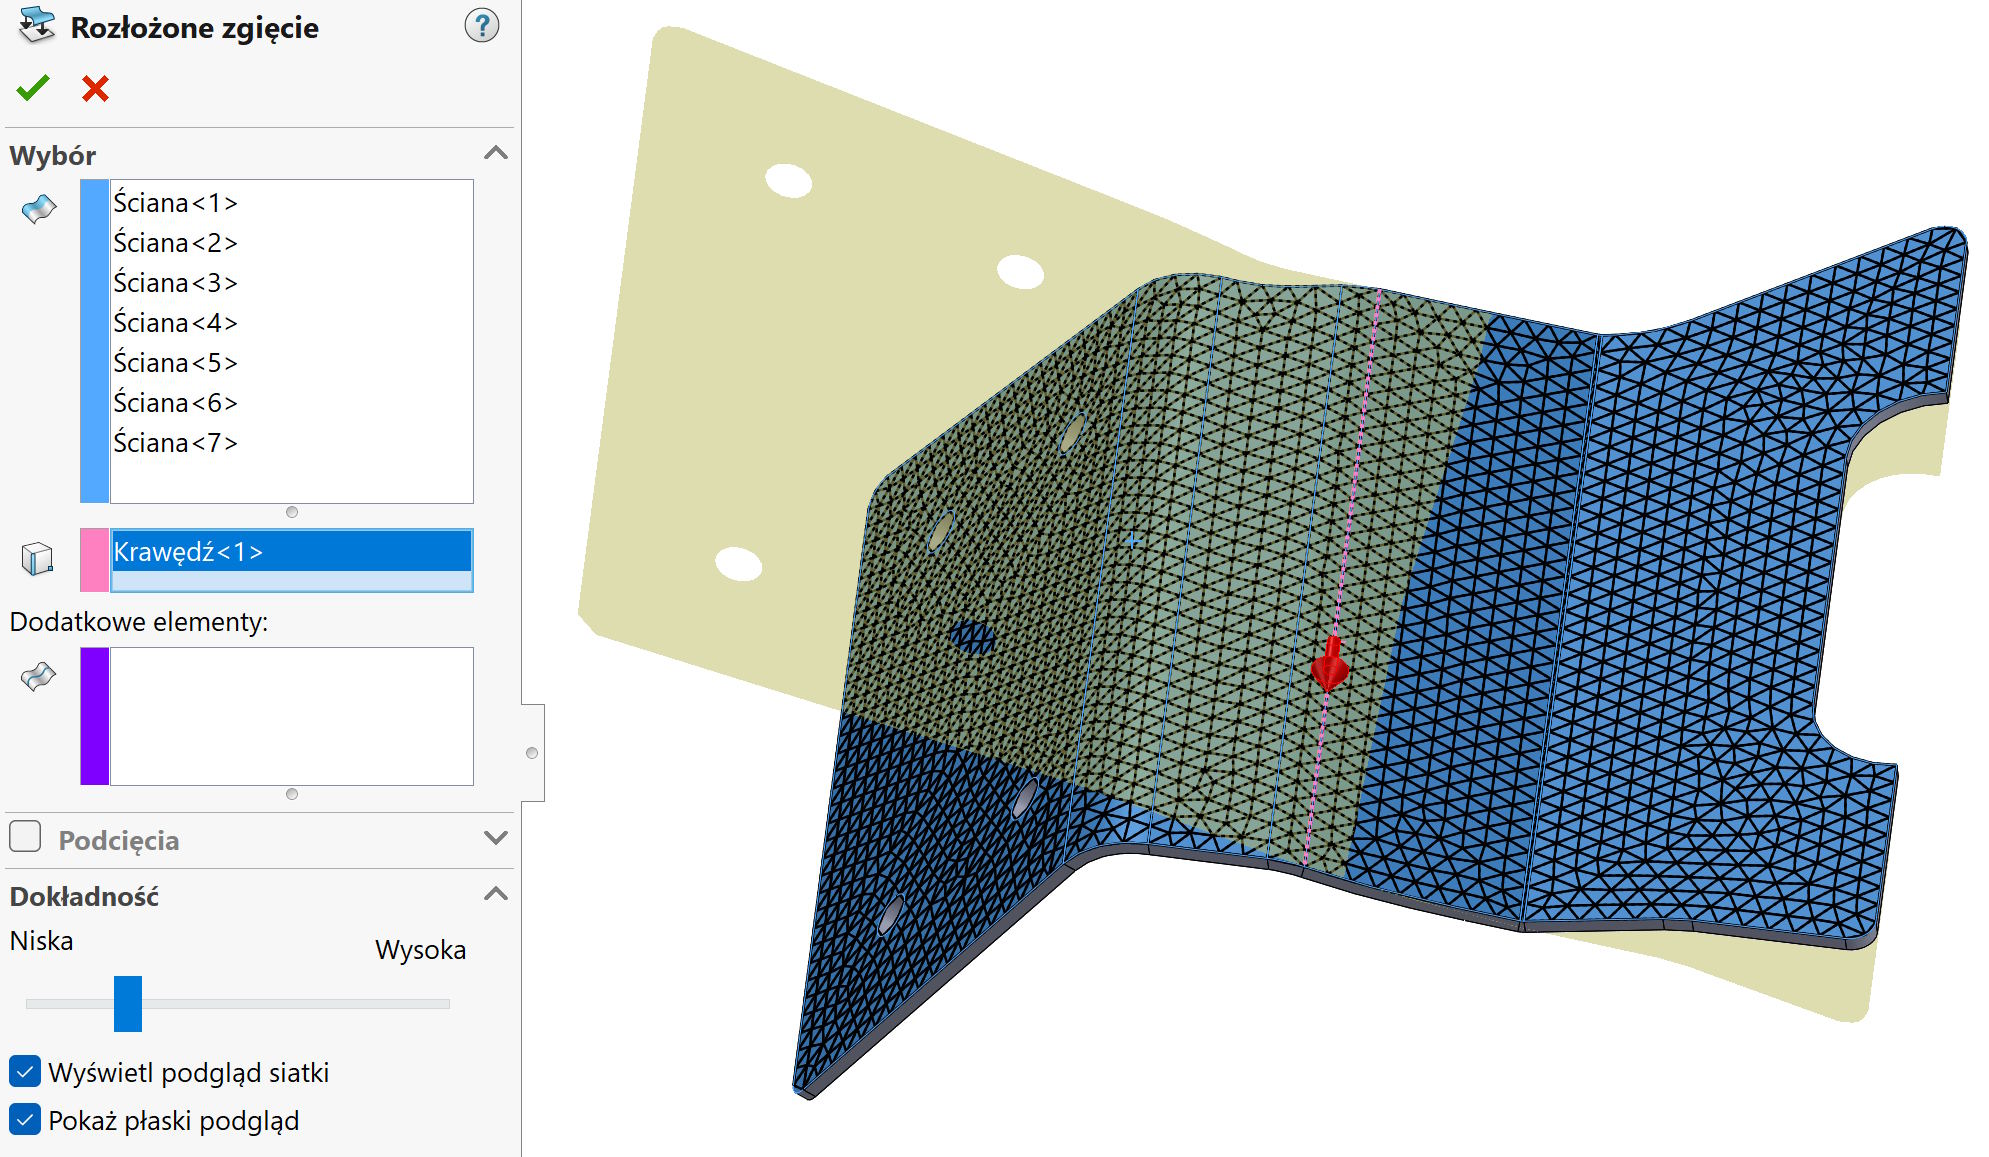Viewport: 1989px width, 1157px height.
Task: Click the additional elements surface icon
Action: (x=39, y=677)
